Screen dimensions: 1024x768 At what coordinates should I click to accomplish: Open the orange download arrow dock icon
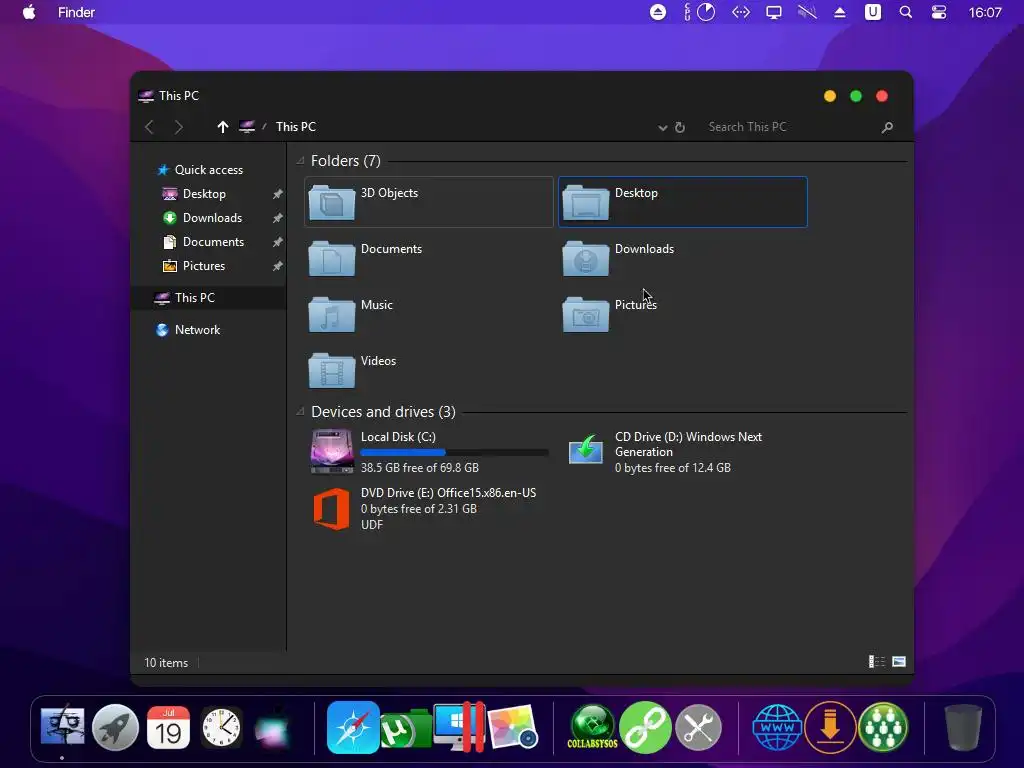[830, 727]
